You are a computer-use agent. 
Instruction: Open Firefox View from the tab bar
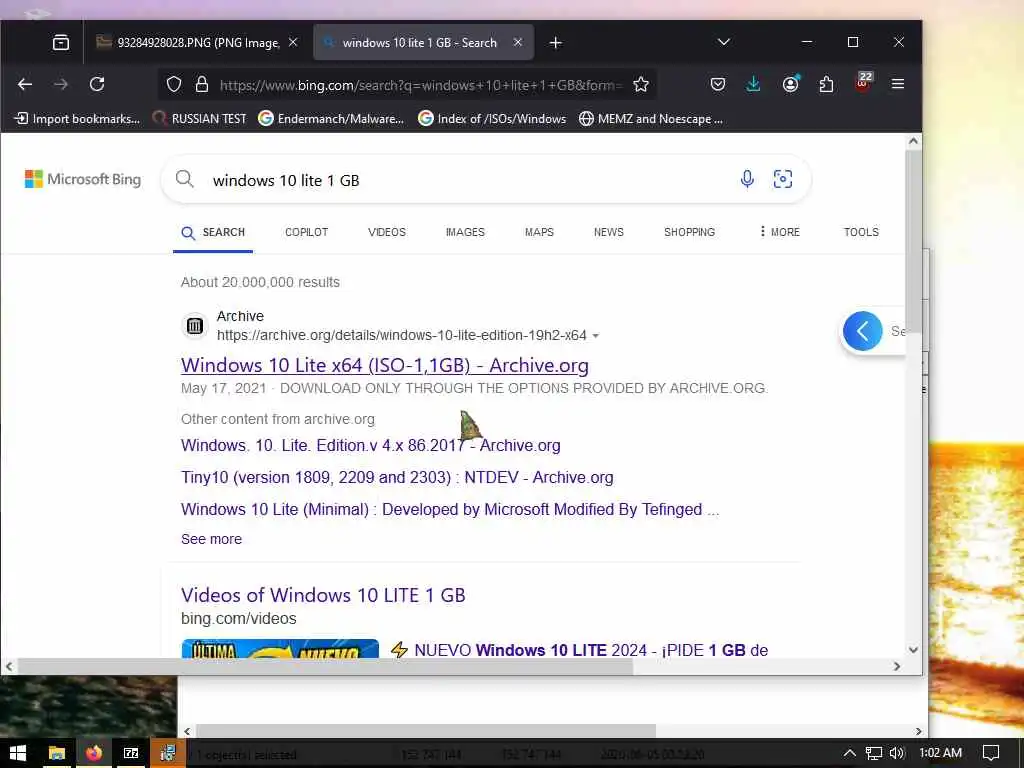click(61, 42)
